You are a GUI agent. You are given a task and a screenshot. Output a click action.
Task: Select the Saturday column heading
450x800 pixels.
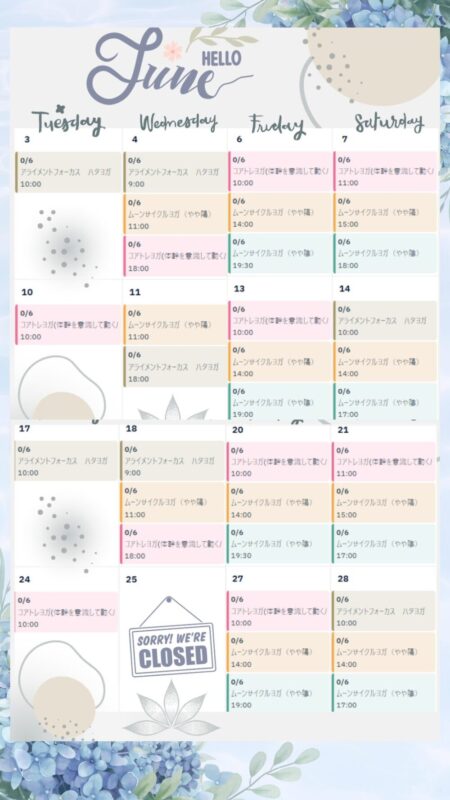tap(389, 122)
